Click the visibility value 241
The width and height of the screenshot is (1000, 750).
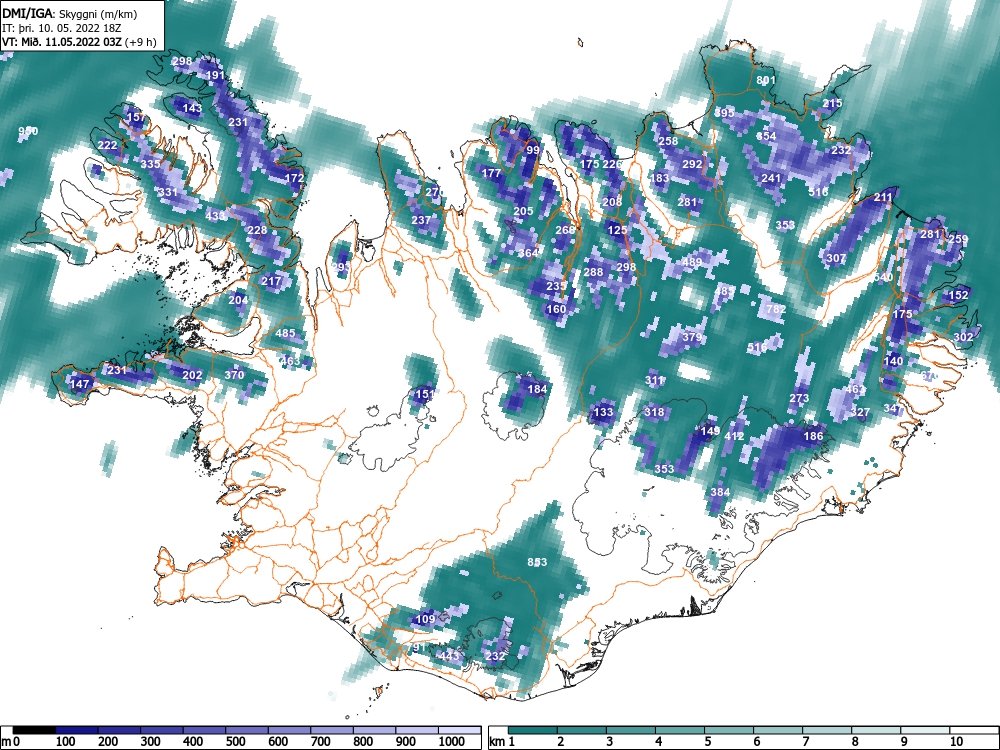click(x=771, y=179)
